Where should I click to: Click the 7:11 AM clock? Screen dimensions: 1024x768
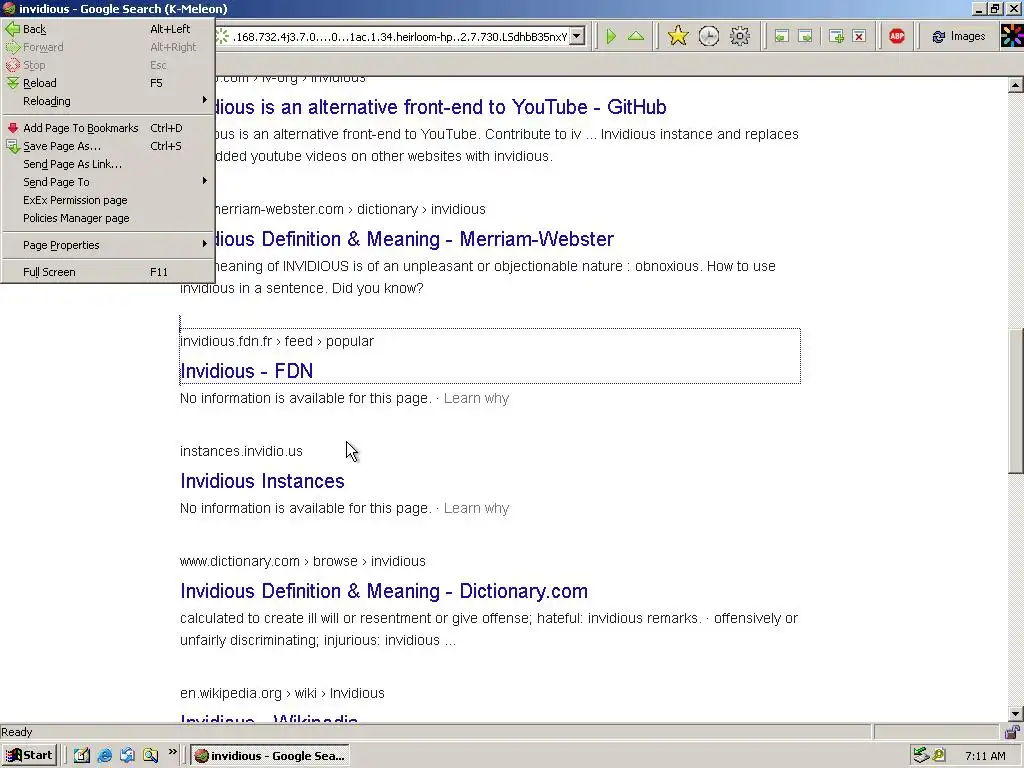point(985,756)
